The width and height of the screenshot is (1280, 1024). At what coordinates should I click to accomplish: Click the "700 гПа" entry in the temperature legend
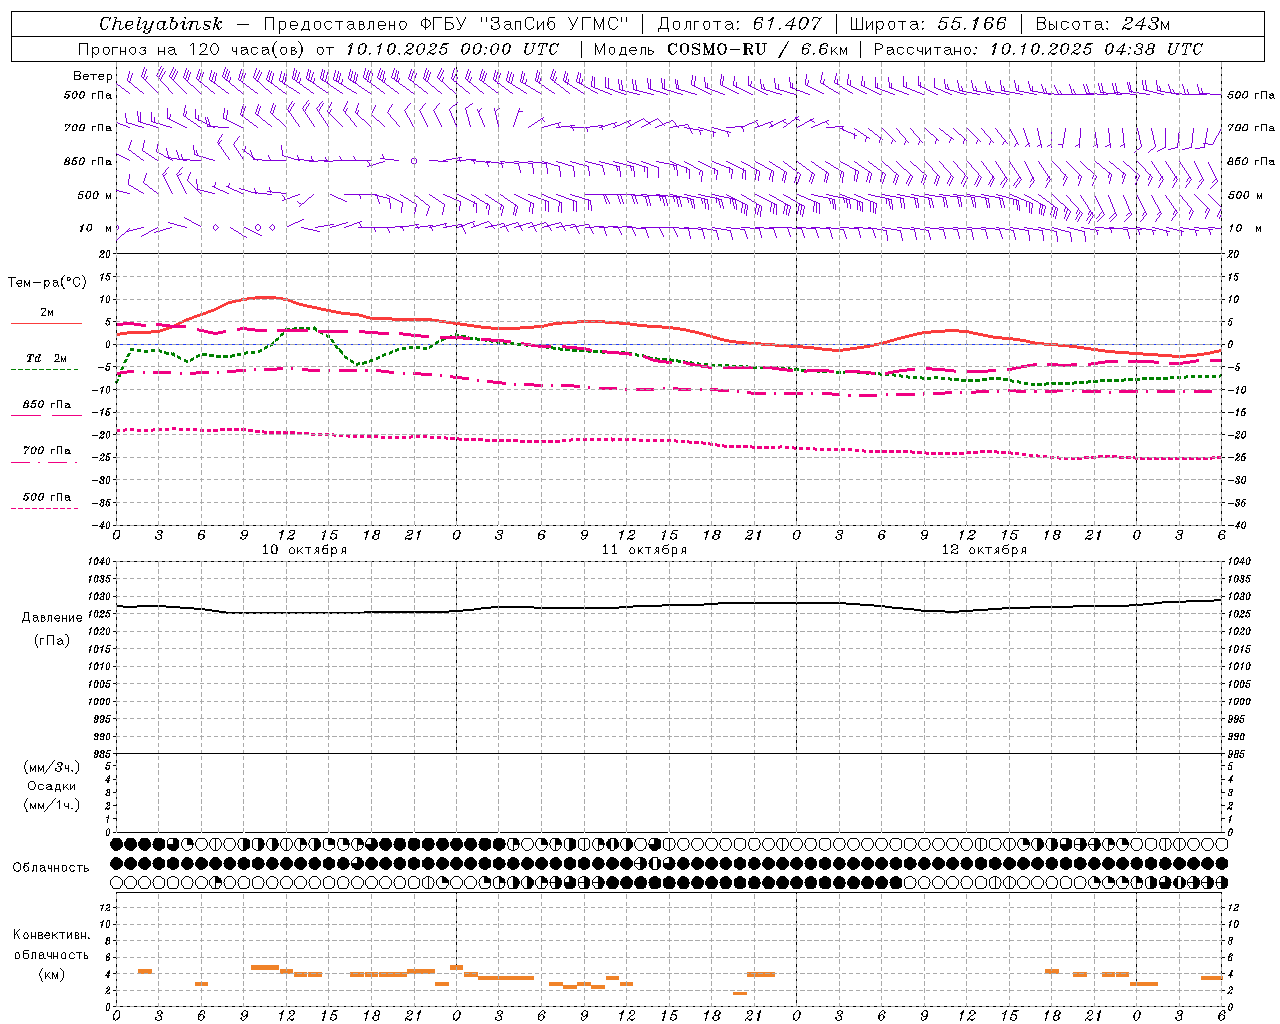point(47,451)
